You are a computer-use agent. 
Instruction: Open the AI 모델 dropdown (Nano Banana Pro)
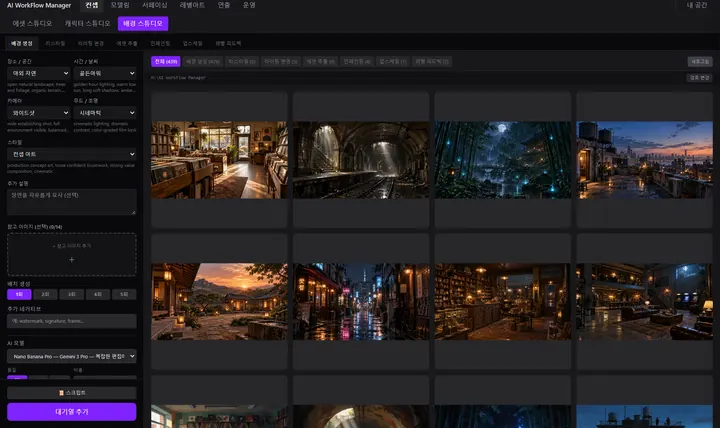coord(72,356)
